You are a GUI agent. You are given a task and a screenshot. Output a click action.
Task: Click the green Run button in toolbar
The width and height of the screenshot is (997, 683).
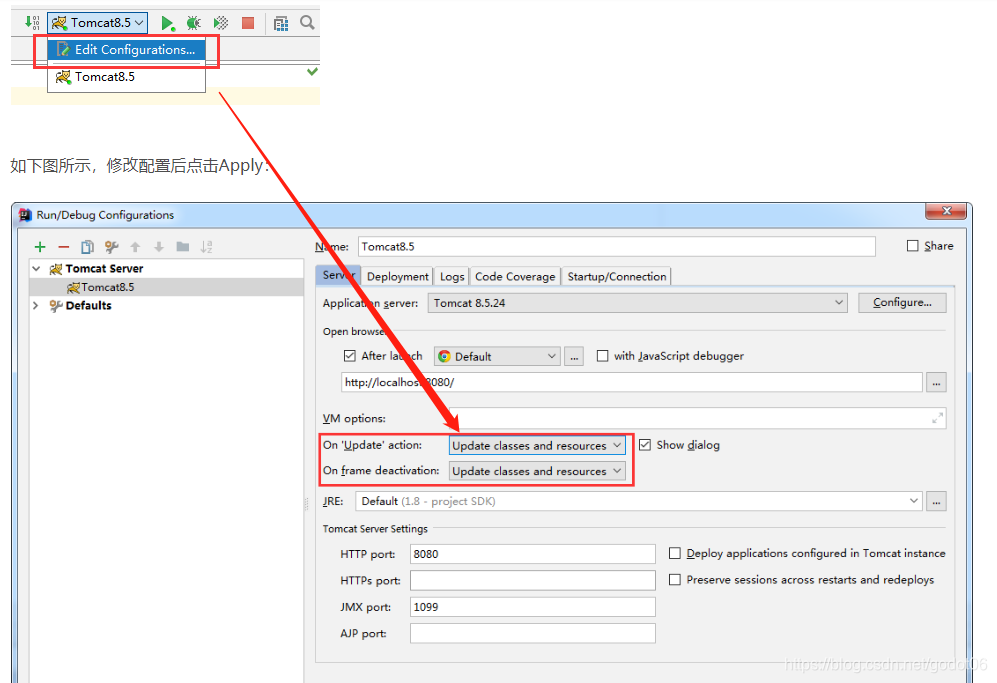tap(167, 24)
